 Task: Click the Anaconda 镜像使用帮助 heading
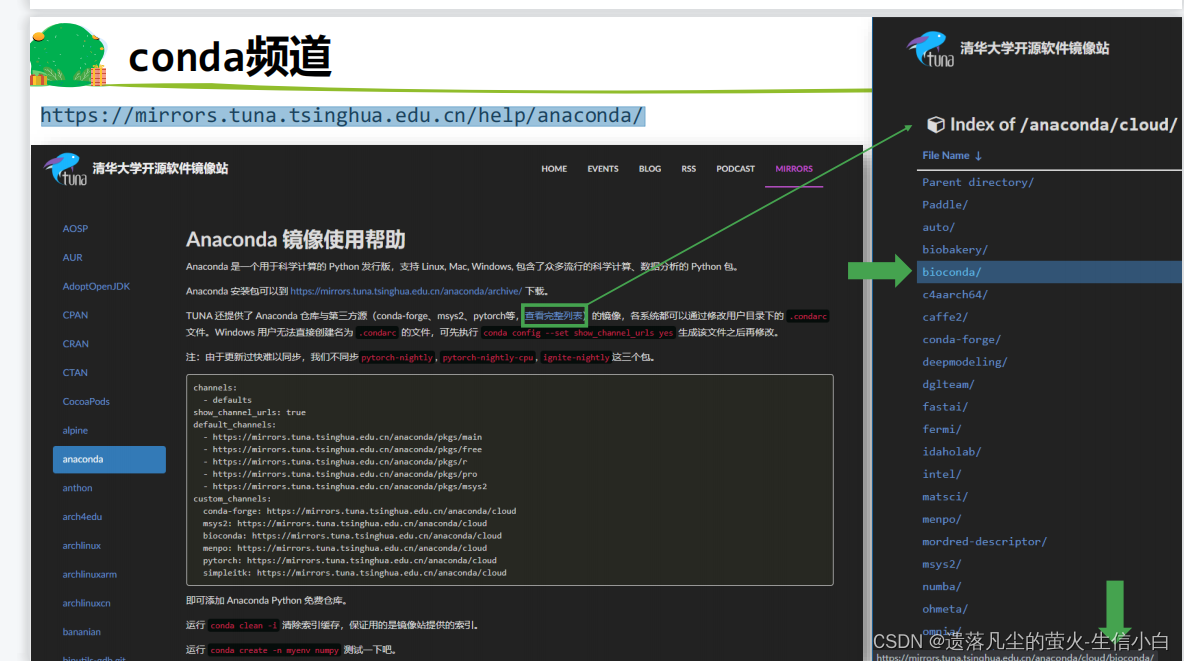click(x=295, y=239)
